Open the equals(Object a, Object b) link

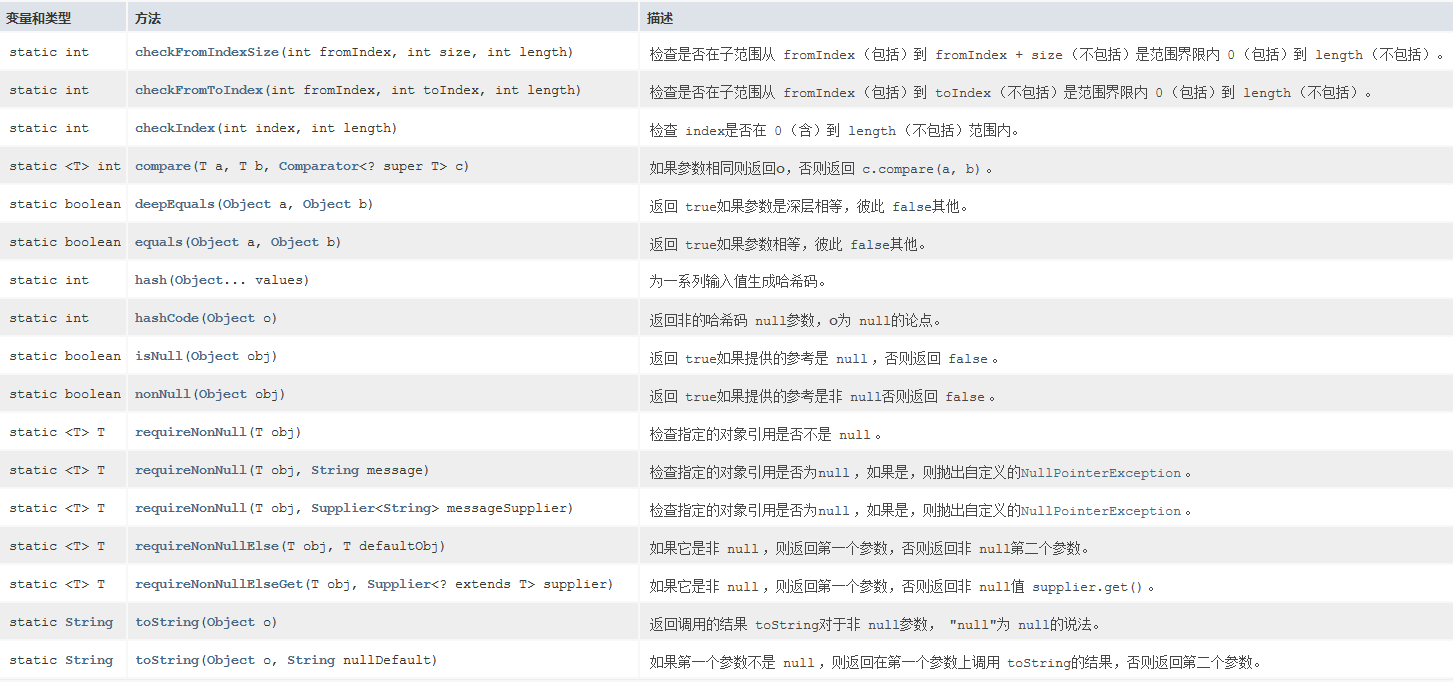tap(157, 242)
